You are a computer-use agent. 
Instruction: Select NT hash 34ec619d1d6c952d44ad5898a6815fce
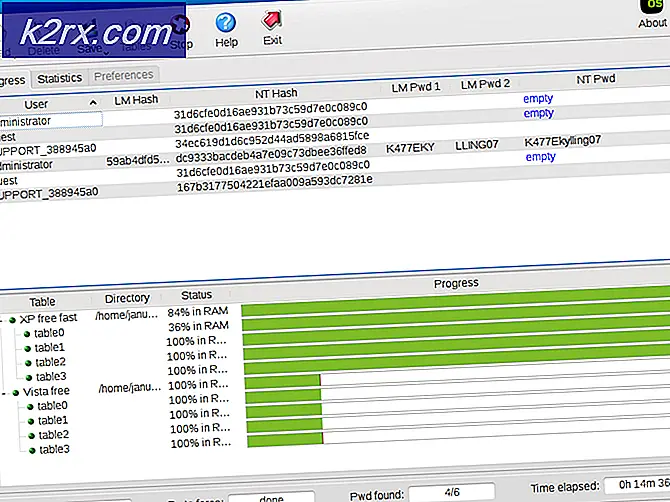[273, 138]
